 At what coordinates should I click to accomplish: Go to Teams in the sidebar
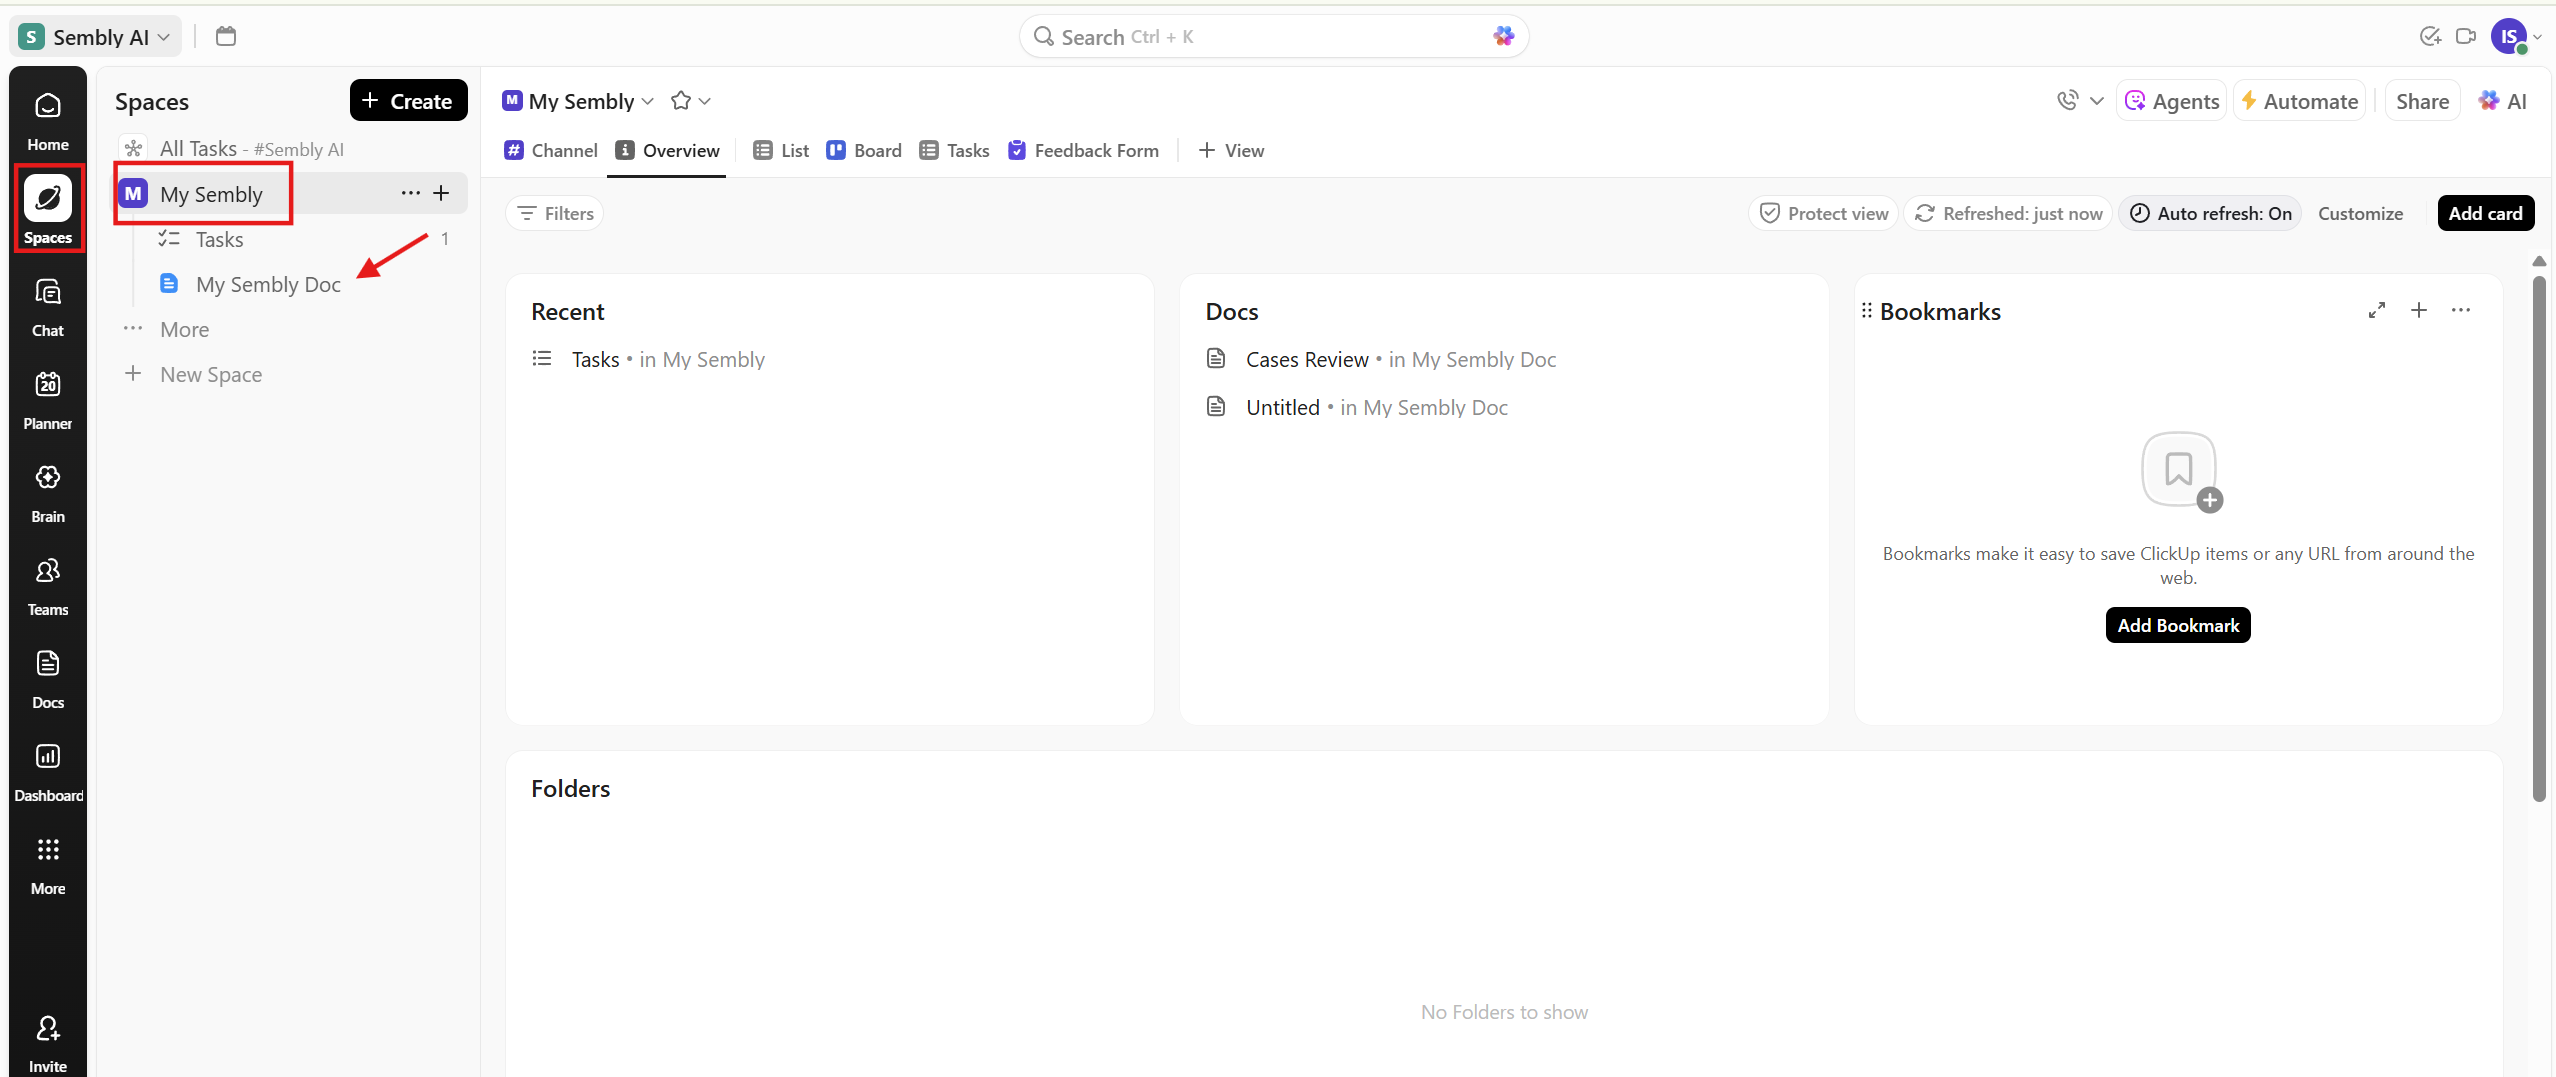pos(47,586)
